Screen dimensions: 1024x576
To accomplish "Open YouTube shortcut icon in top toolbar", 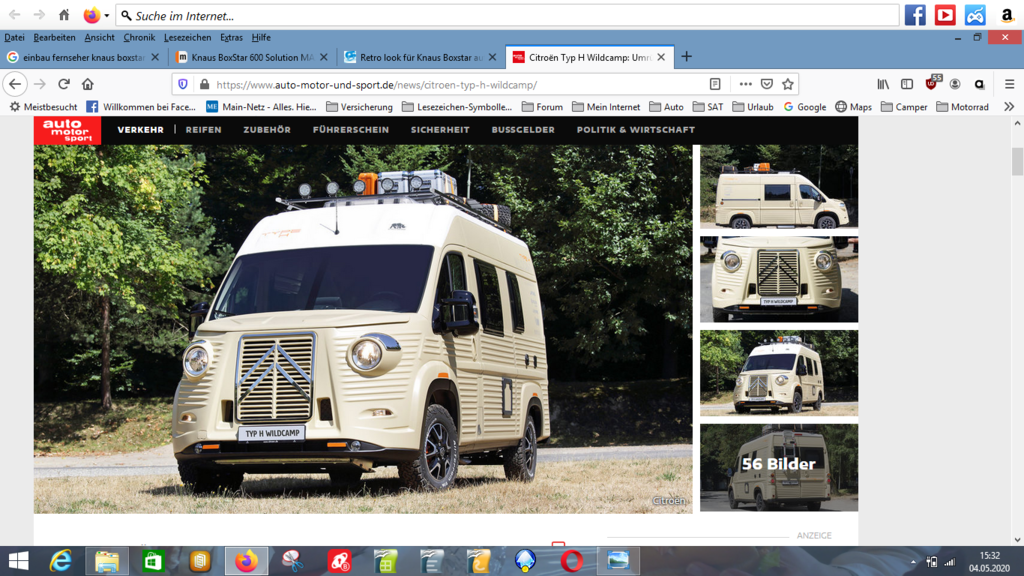I will [945, 15].
